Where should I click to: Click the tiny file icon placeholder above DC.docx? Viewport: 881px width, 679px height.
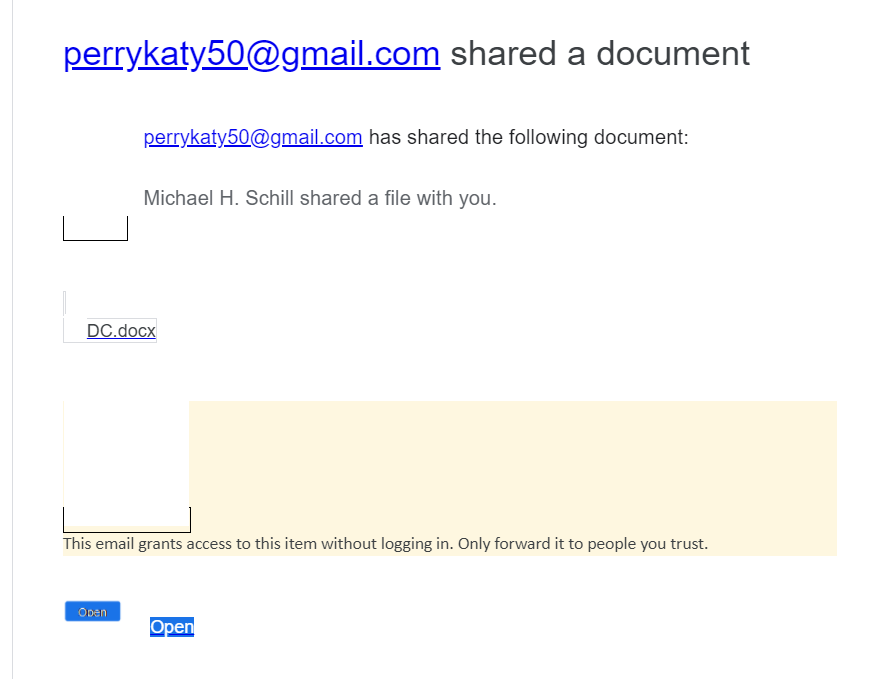tap(65, 302)
